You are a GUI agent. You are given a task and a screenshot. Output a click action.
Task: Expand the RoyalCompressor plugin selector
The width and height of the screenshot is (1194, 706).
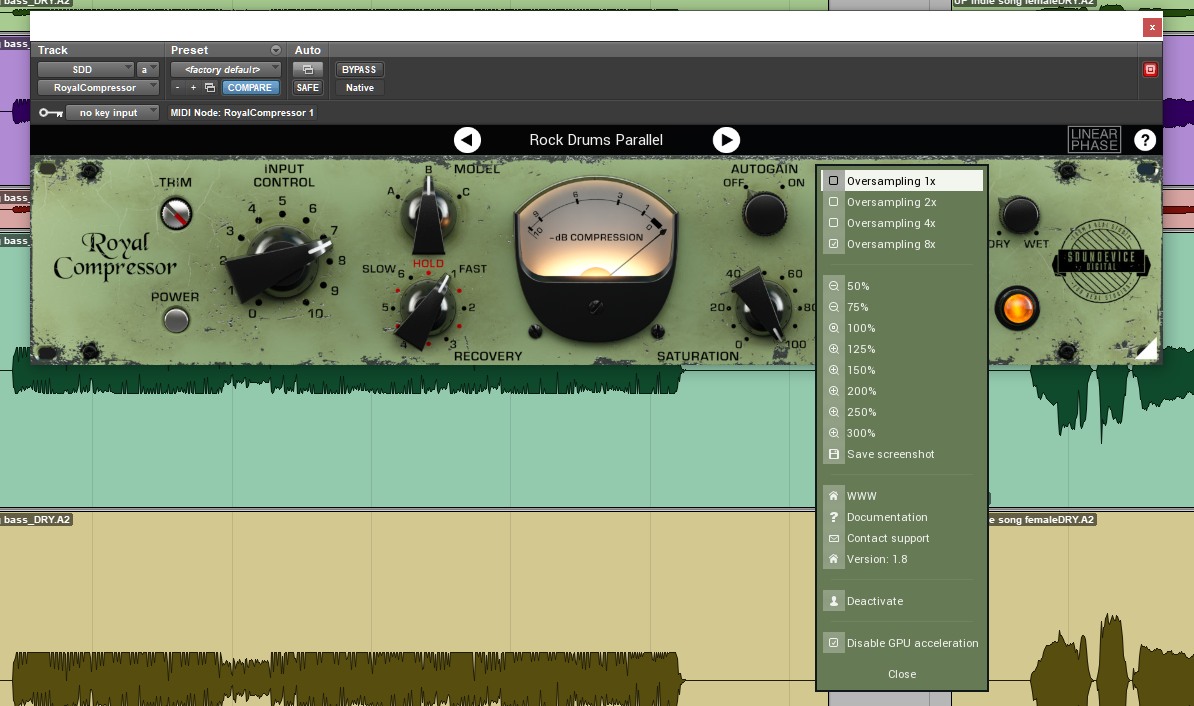pyautogui.click(x=98, y=88)
